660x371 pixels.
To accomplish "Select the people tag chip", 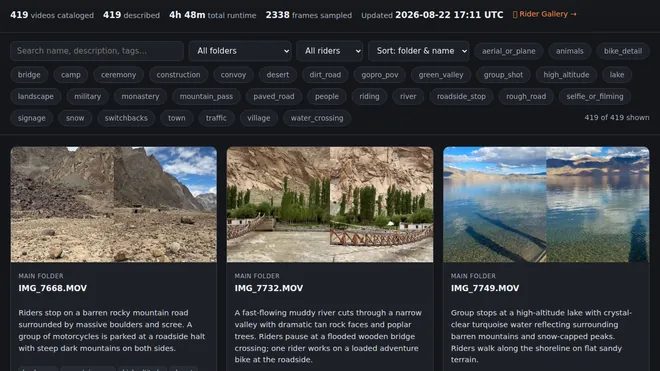I will (327, 96).
